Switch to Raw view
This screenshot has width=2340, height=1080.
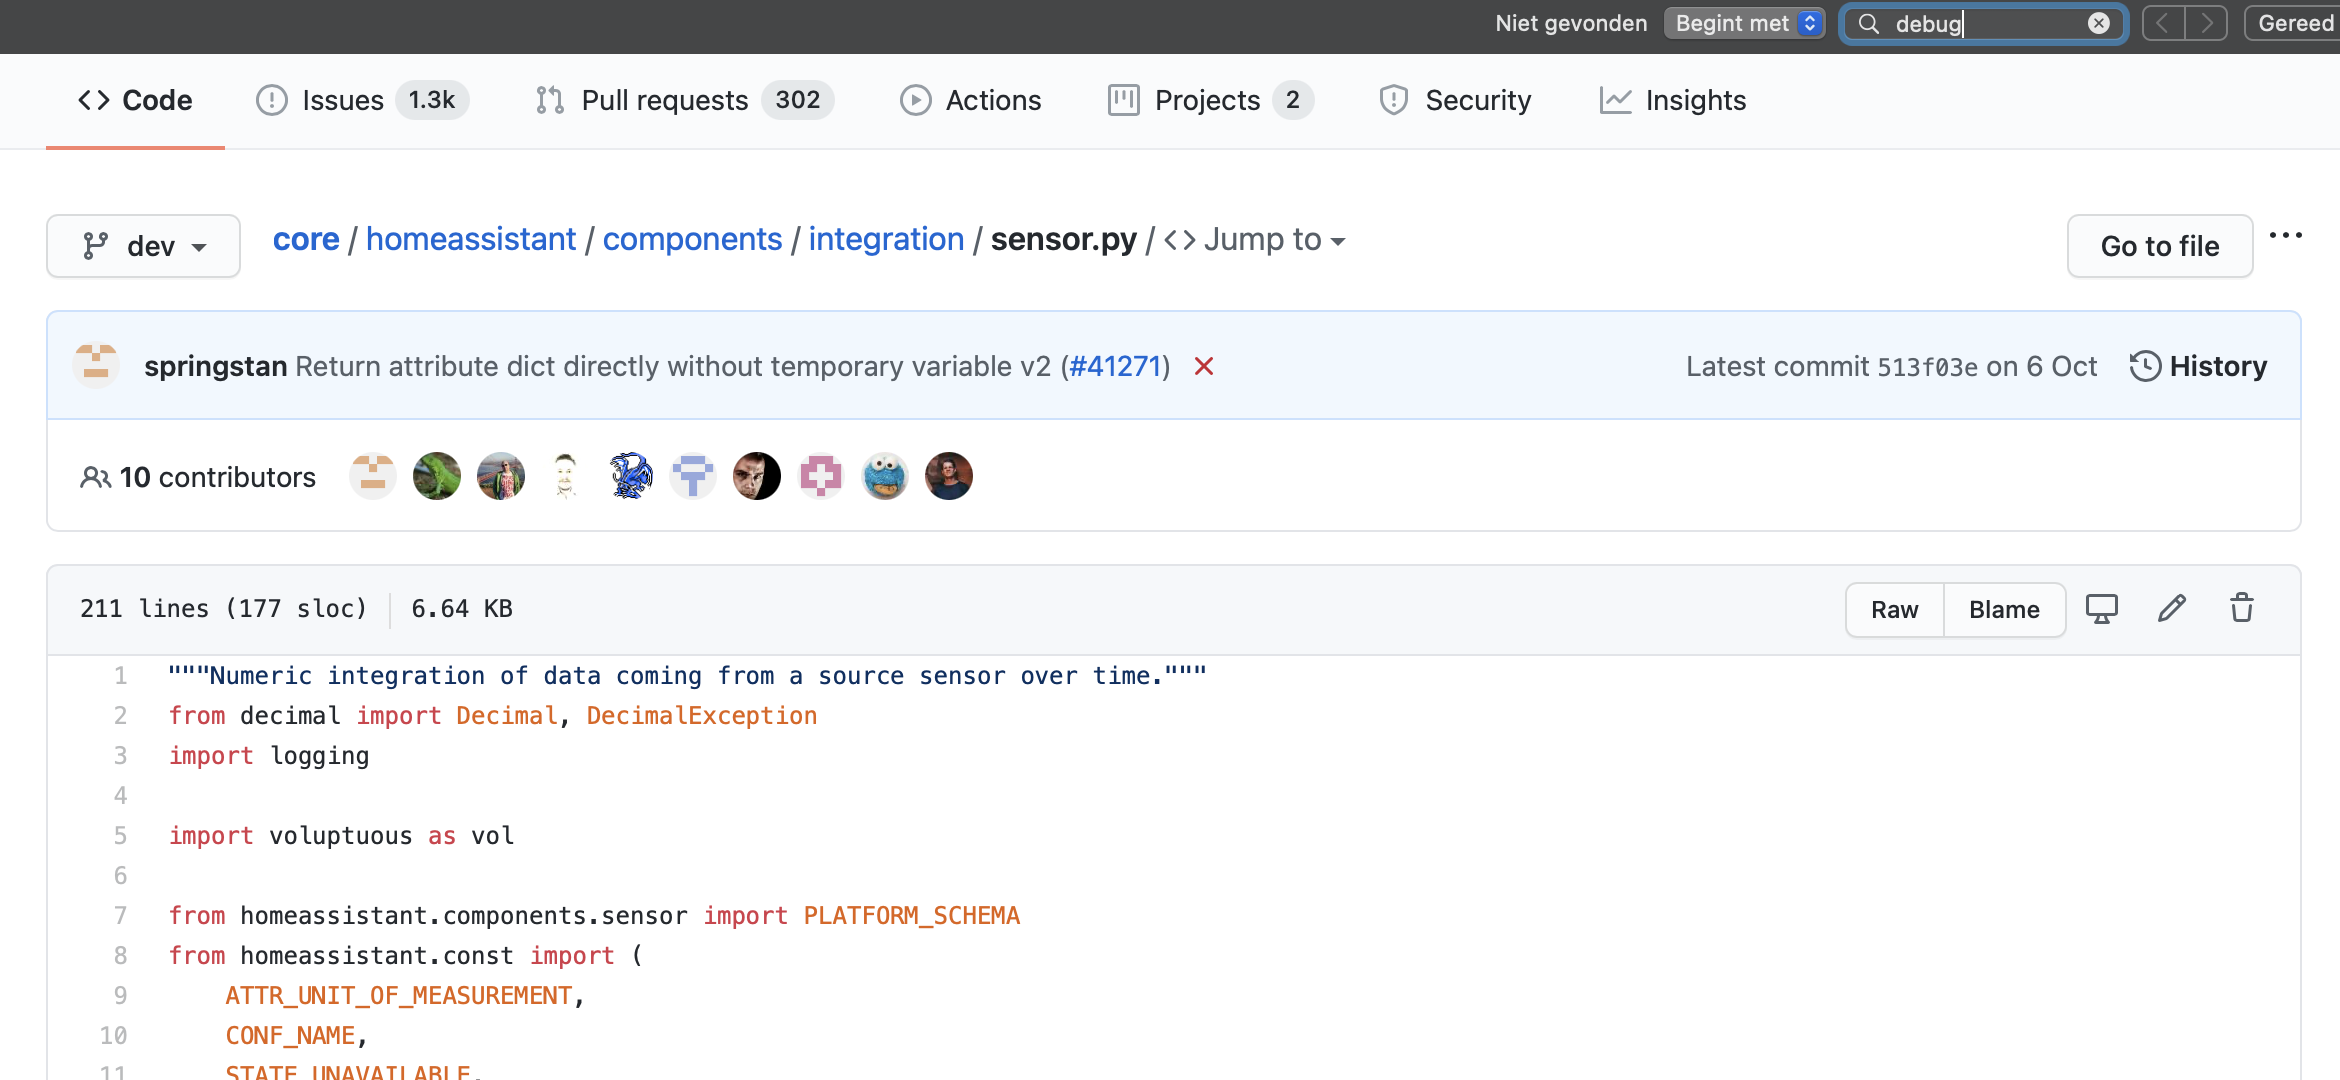tap(1893, 609)
